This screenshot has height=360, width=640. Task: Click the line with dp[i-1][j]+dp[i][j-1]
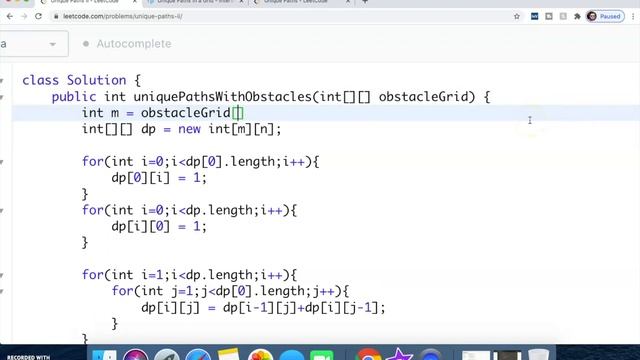coord(263,307)
